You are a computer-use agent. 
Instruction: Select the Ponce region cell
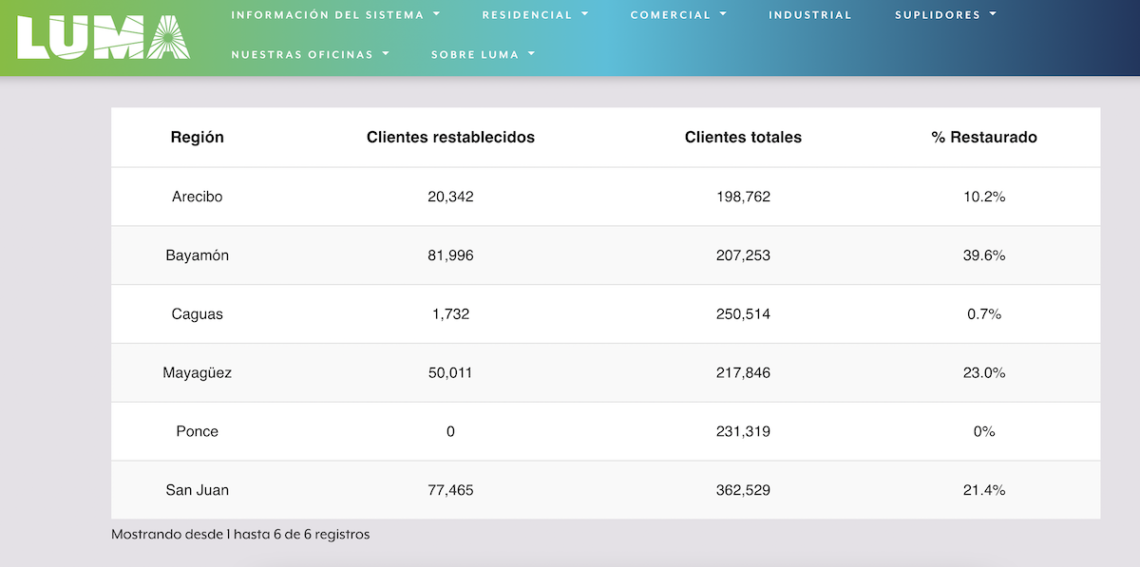pyautogui.click(x=197, y=431)
